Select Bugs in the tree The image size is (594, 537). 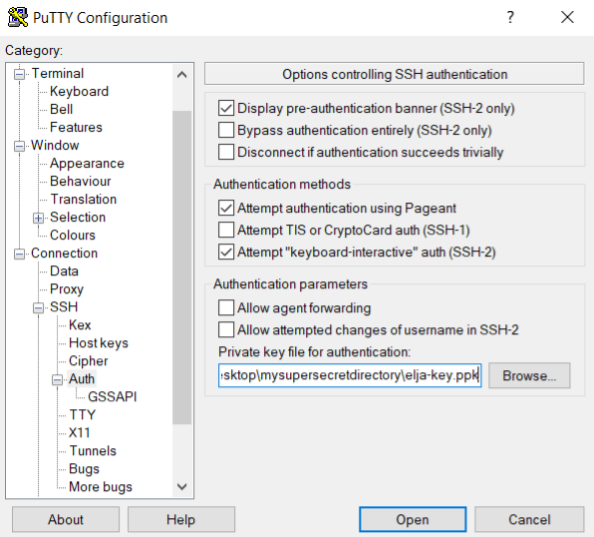pos(84,469)
